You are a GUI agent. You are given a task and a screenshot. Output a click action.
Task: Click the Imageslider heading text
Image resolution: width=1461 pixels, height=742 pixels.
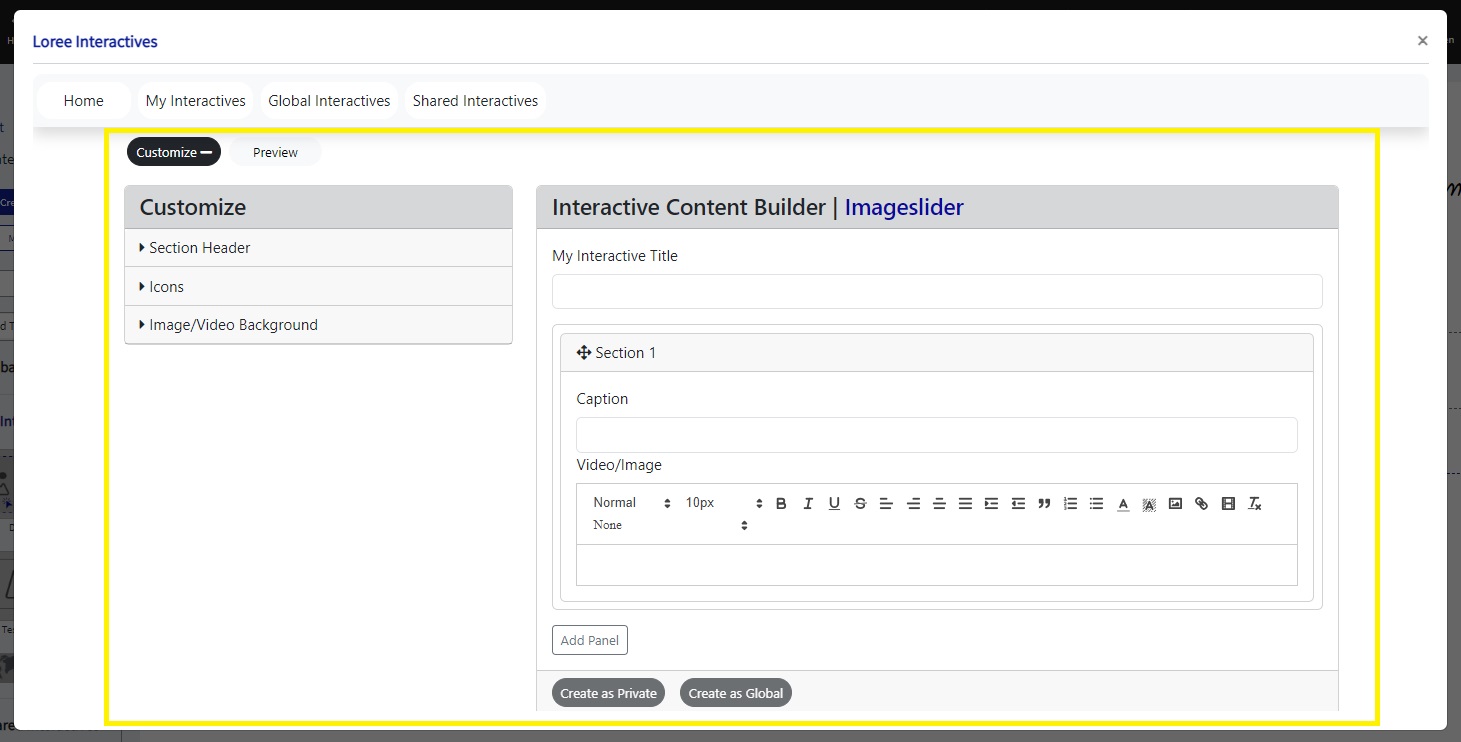click(904, 207)
